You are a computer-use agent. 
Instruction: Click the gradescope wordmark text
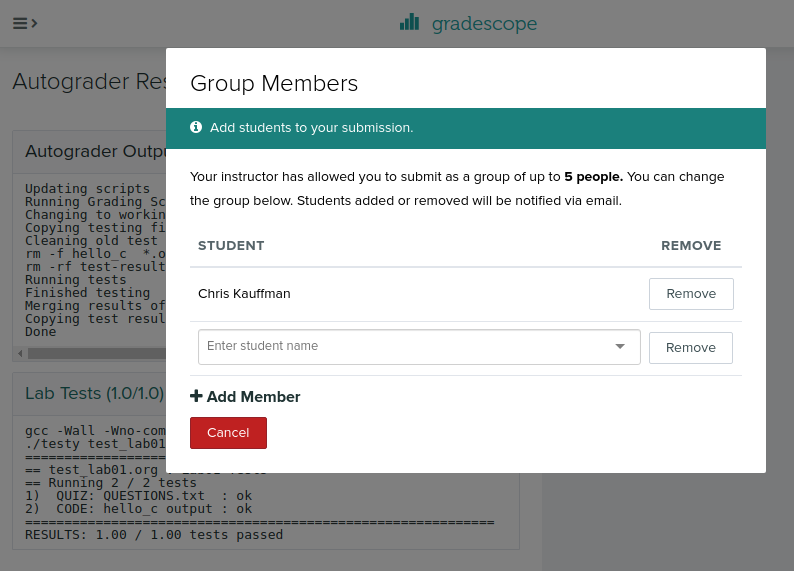click(x=484, y=23)
